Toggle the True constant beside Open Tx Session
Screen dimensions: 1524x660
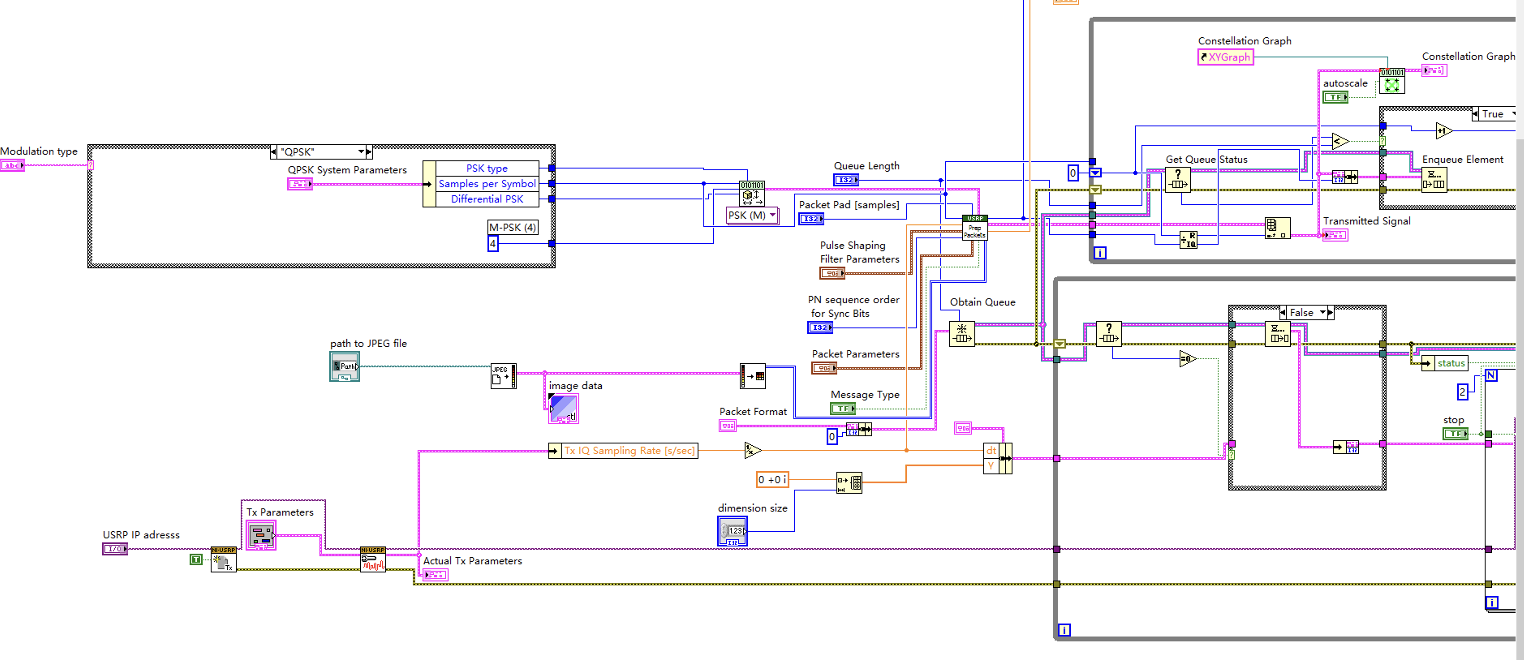[x=196, y=560]
